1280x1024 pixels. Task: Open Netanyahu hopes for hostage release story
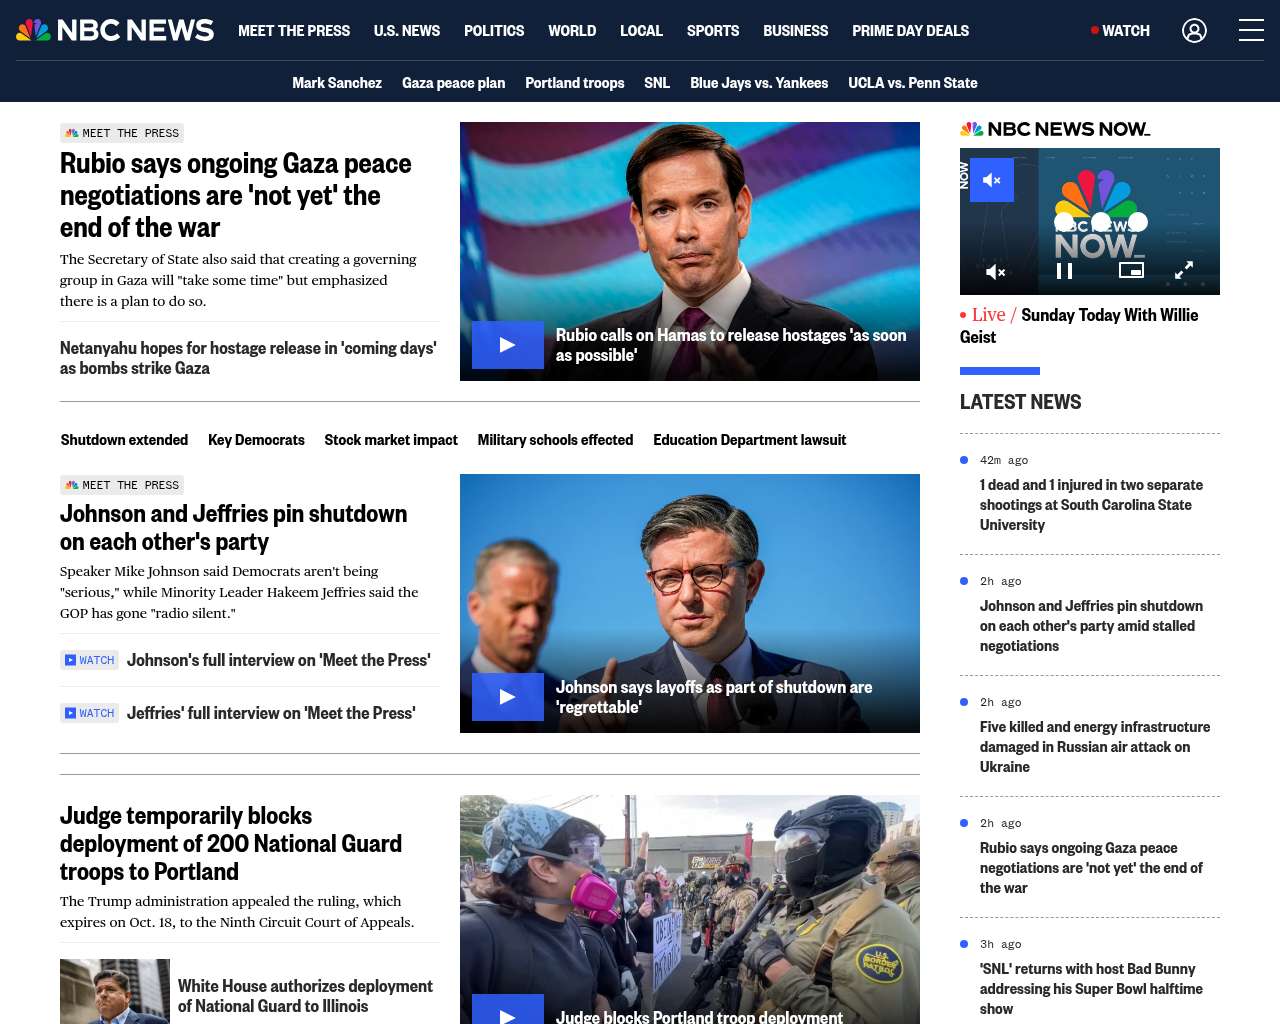pyautogui.click(x=248, y=358)
